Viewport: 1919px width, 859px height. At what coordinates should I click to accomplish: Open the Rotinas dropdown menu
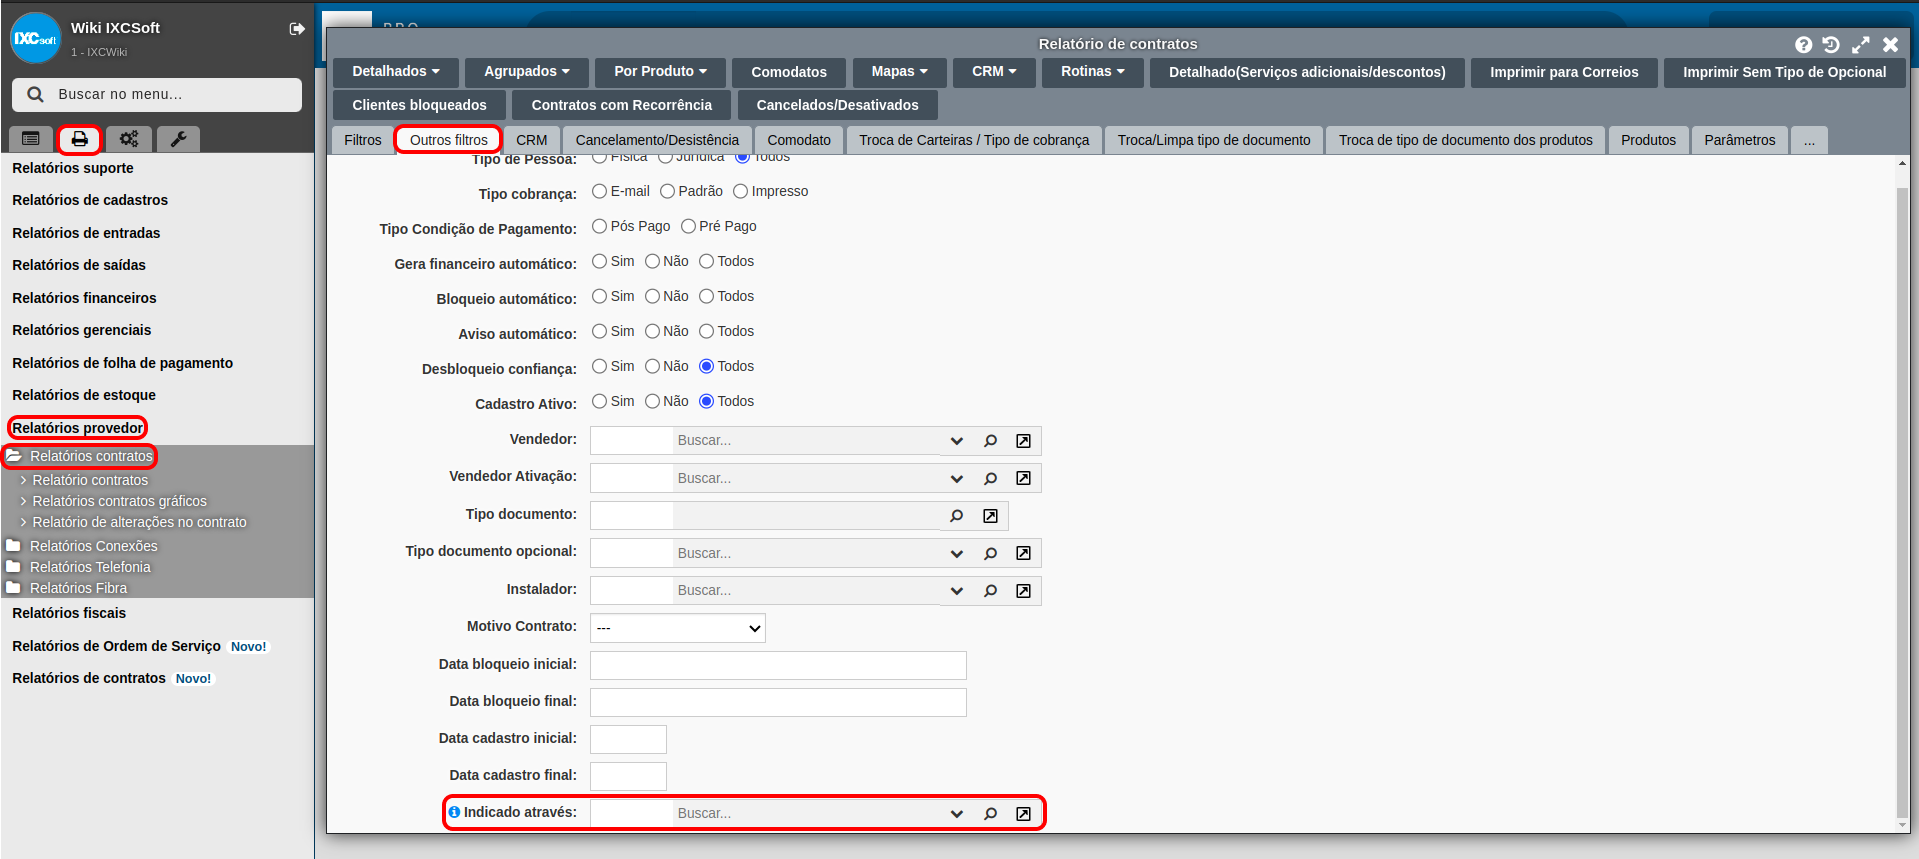pyautogui.click(x=1092, y=72)
